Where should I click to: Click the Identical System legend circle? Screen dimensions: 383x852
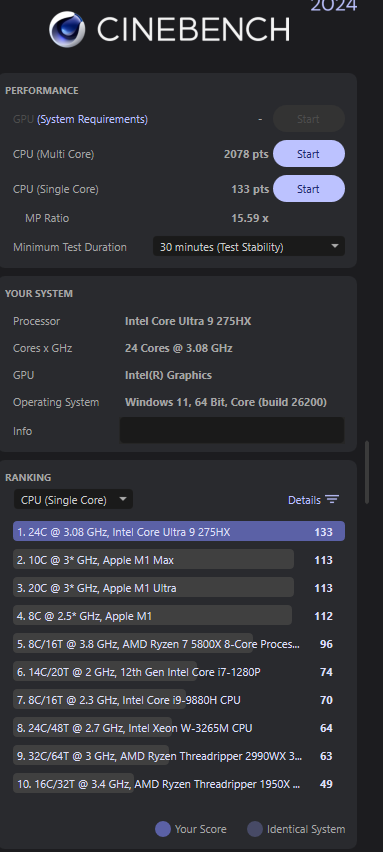click(255, 829)
